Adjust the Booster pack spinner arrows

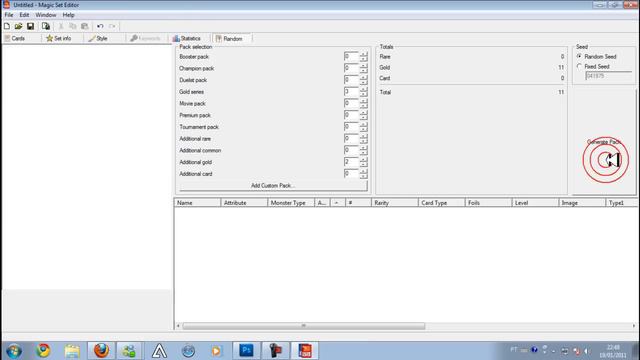tap(363, 56)
